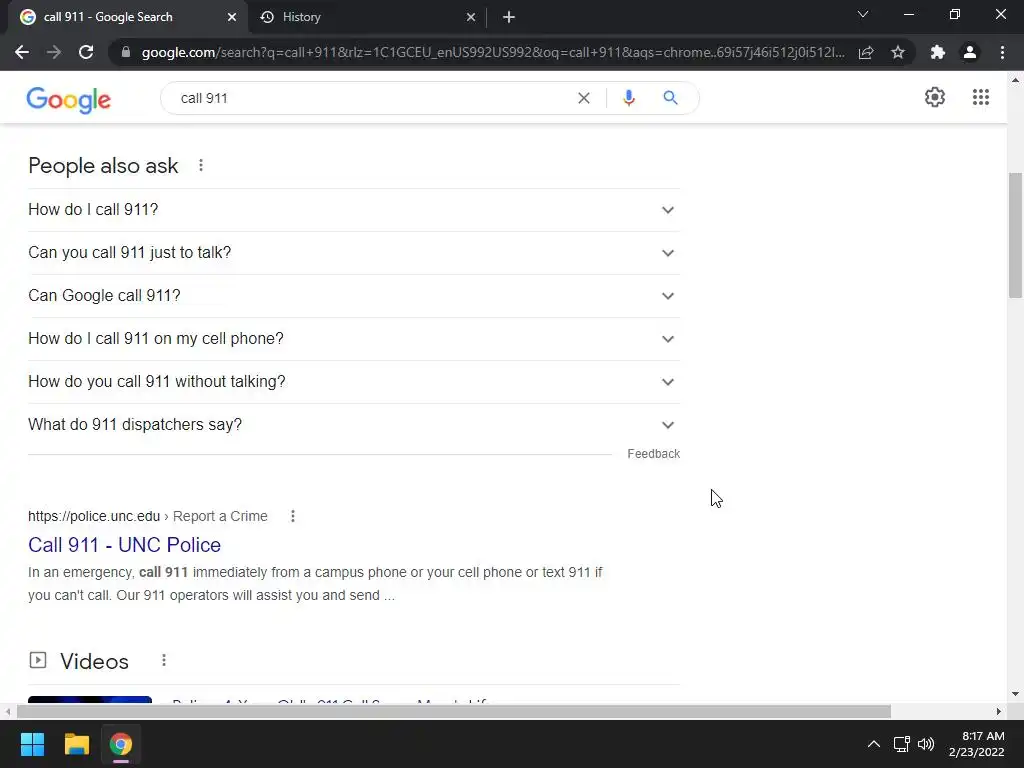Open Google quick settings gear

click(x=935, y=97)
